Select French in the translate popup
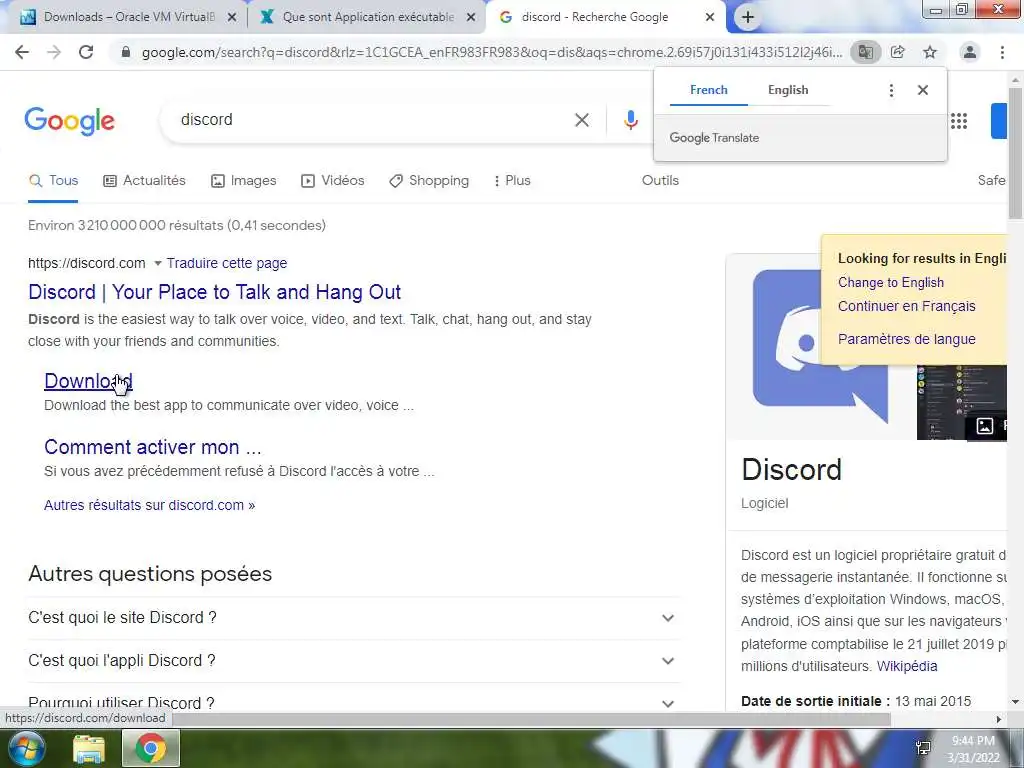The width and height of the screenshot is (1024, 768). pos(709,90)
